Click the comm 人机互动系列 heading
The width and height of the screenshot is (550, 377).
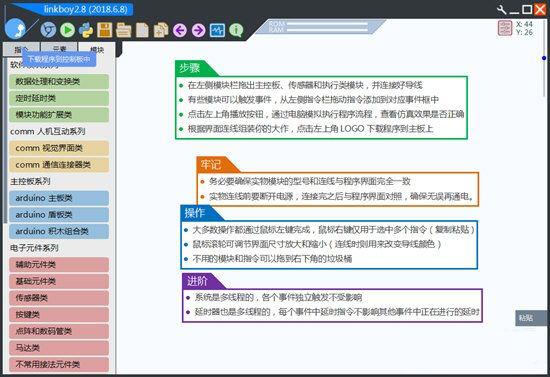point(48,132)
